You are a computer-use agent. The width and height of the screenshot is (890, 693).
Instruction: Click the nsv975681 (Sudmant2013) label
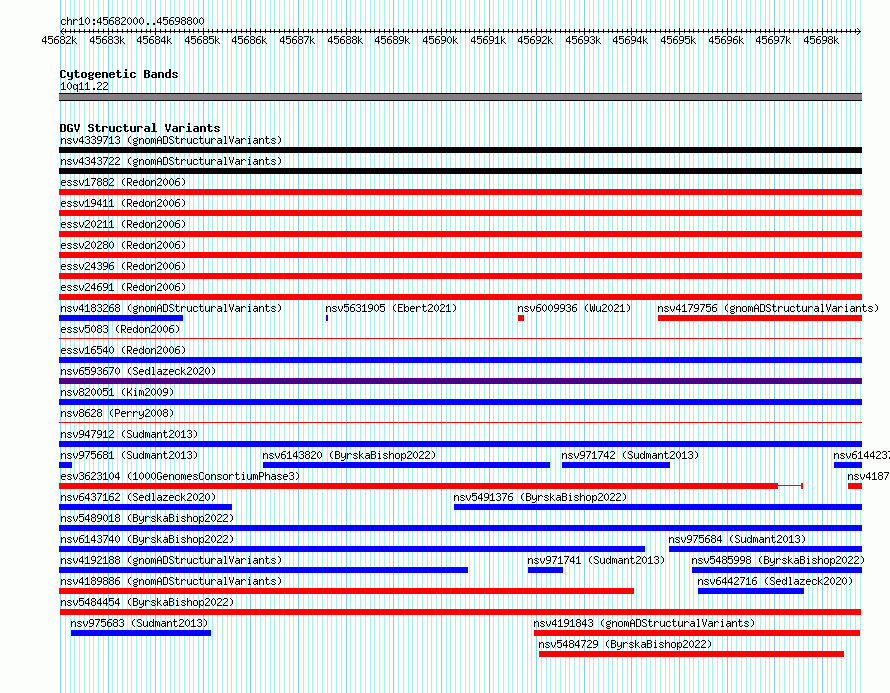(x=129, y=455)
